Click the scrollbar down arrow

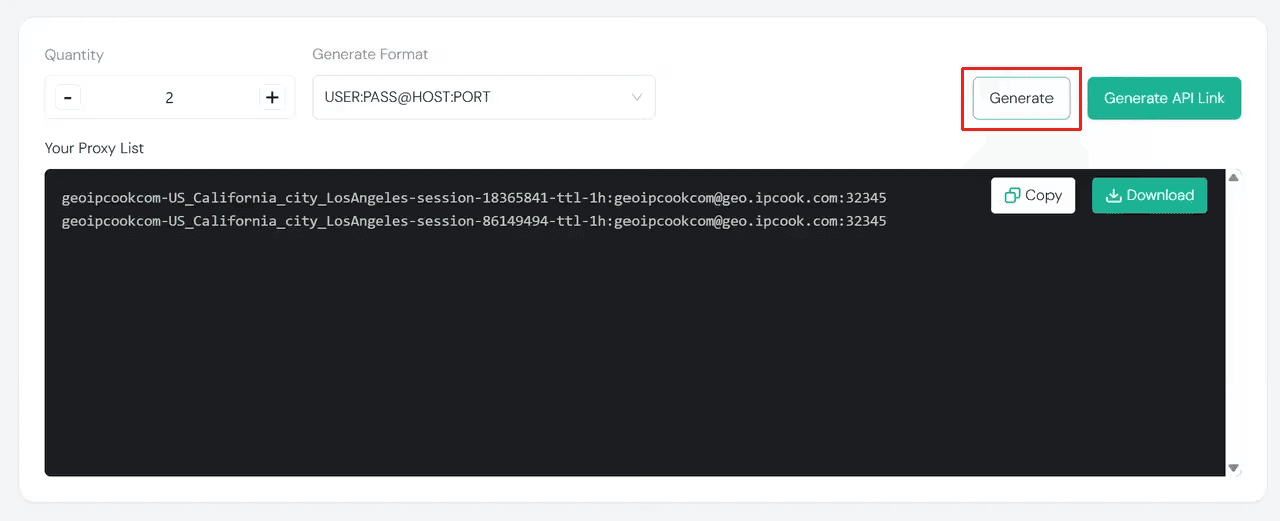[x=1234, y=467]
